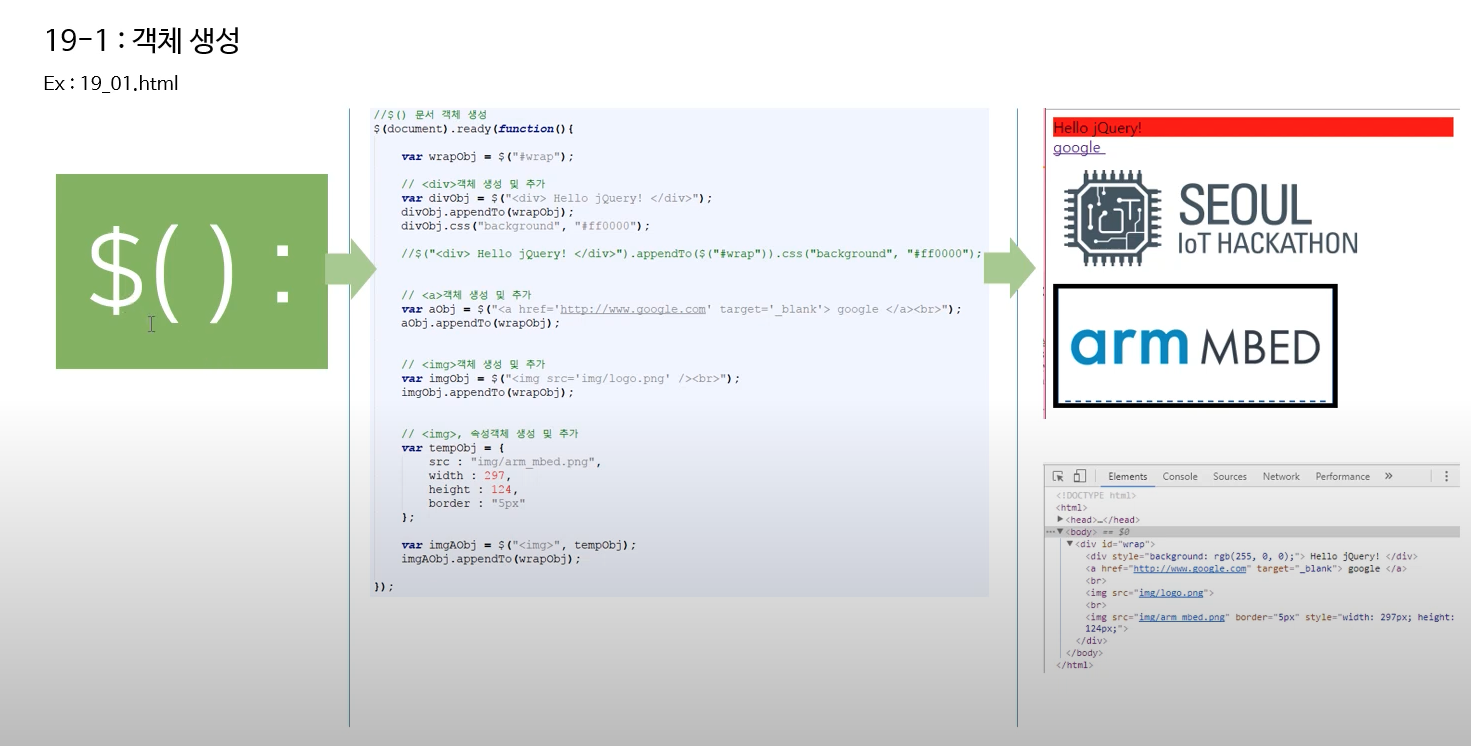Click the line var imgAObj = $("<img>", tempObj);
1471x746 pixels.
tap(519, 545)
